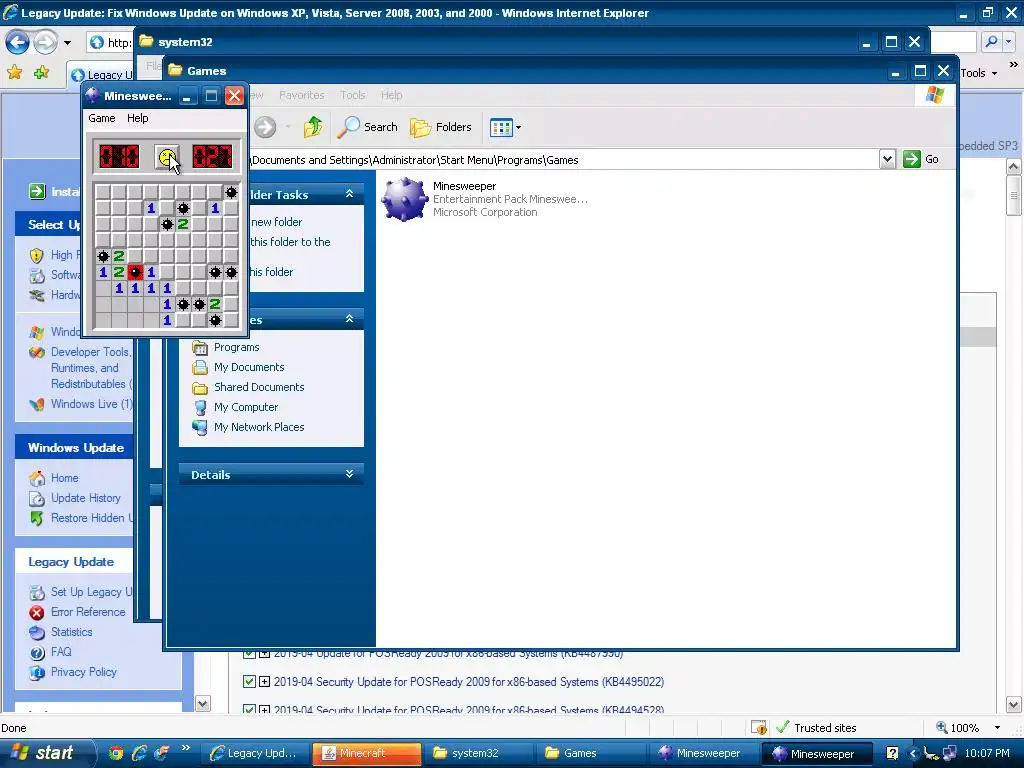Screen dimensions: 1024x768
Task: Click the IE search magnifier button
Action: [x=991, y=42]
